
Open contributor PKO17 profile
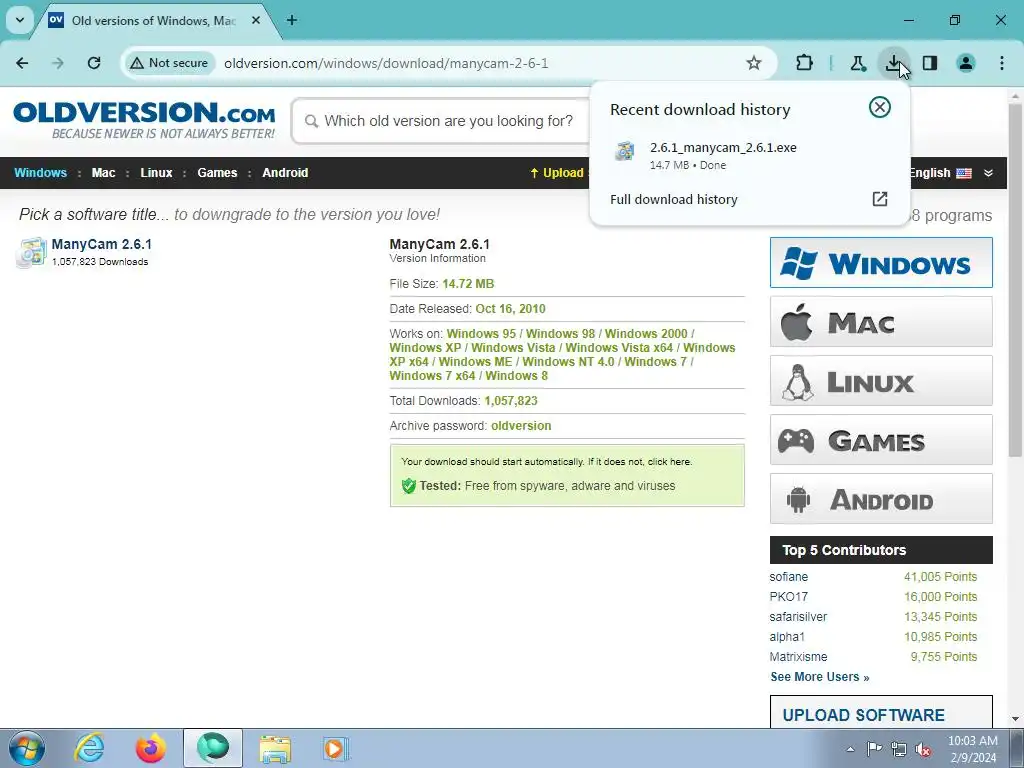788,597
